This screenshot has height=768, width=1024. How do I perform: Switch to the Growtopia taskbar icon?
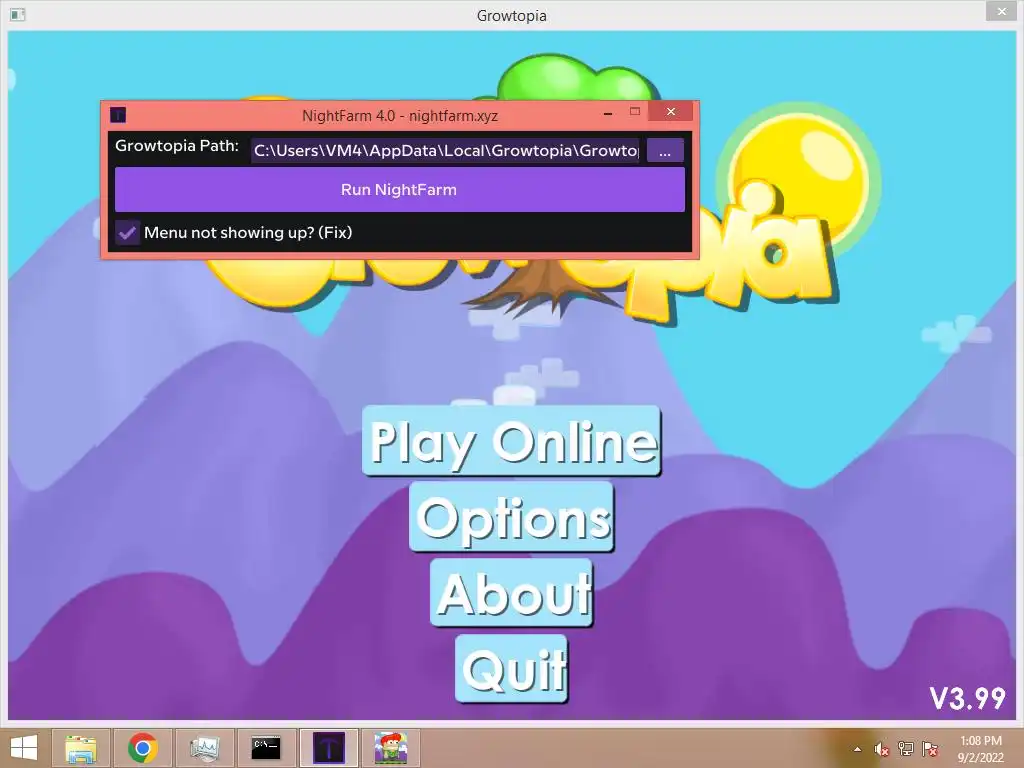point(391,748)
